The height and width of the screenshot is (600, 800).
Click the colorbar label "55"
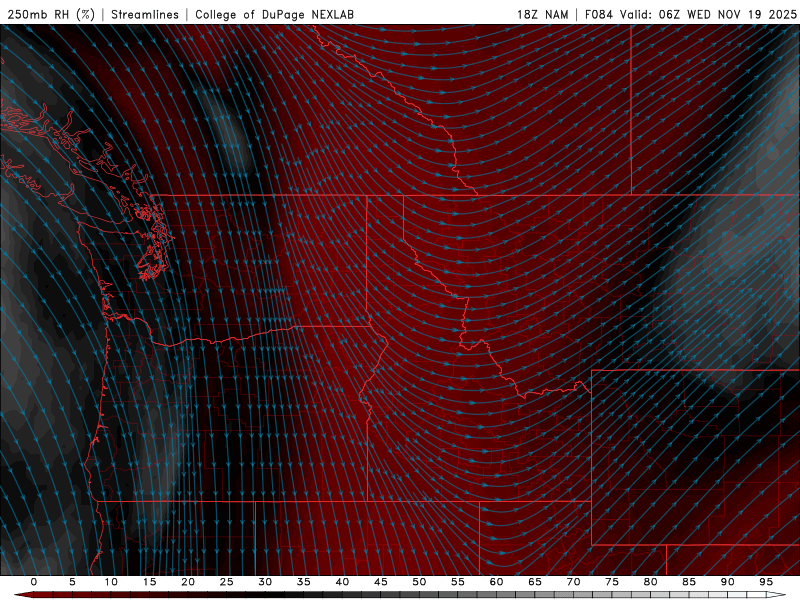[458, 582]
